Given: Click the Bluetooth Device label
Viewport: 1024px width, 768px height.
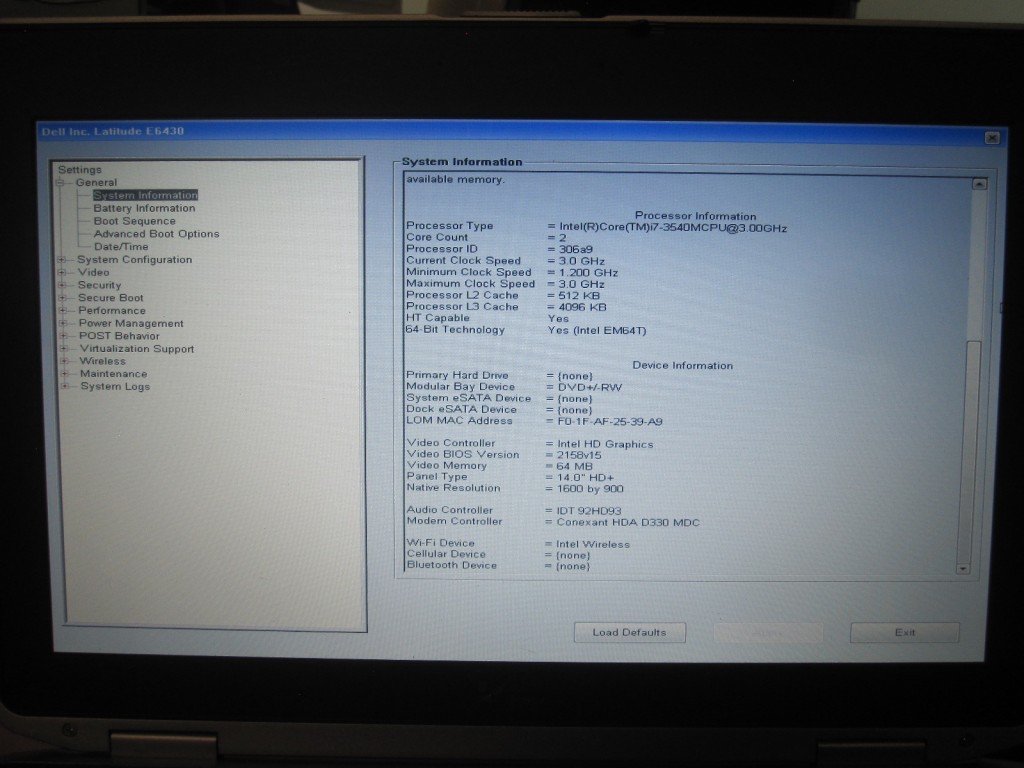Looking at the screenshot, I should 451,565.
